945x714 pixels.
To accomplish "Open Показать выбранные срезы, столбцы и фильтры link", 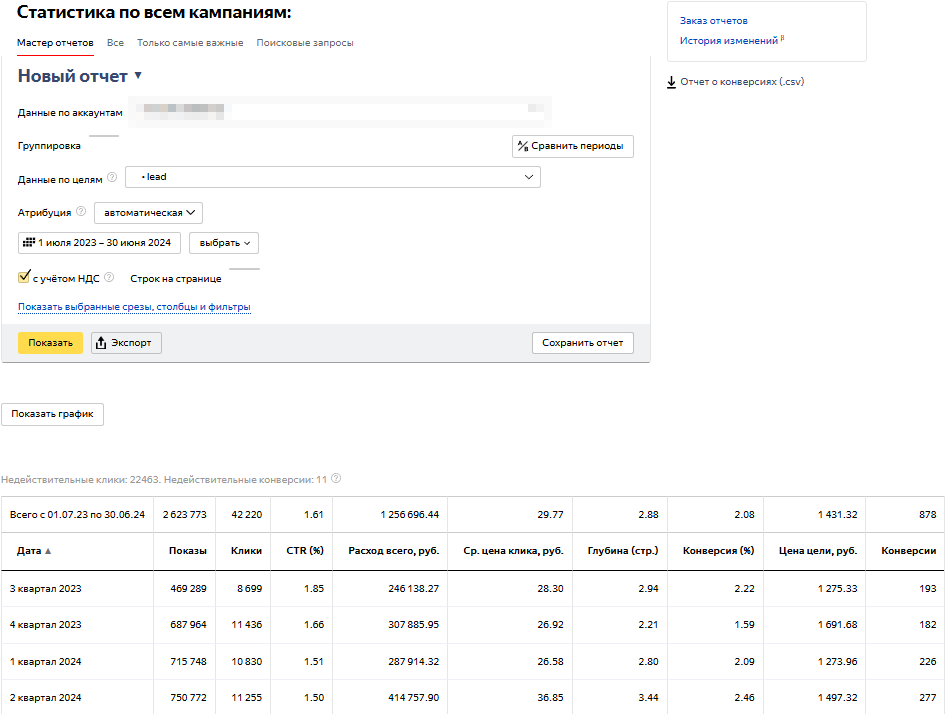I will tap(134, 307).
